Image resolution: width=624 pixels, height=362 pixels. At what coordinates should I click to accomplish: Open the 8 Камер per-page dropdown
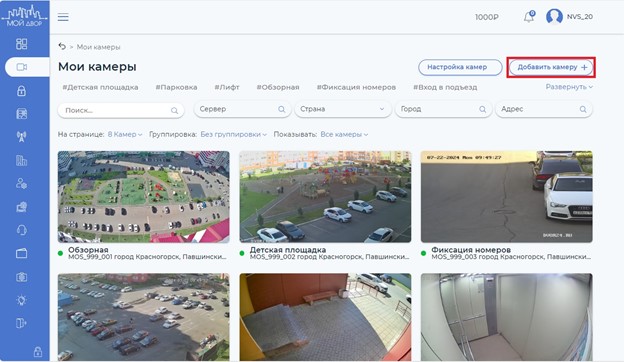click(125, 134)
